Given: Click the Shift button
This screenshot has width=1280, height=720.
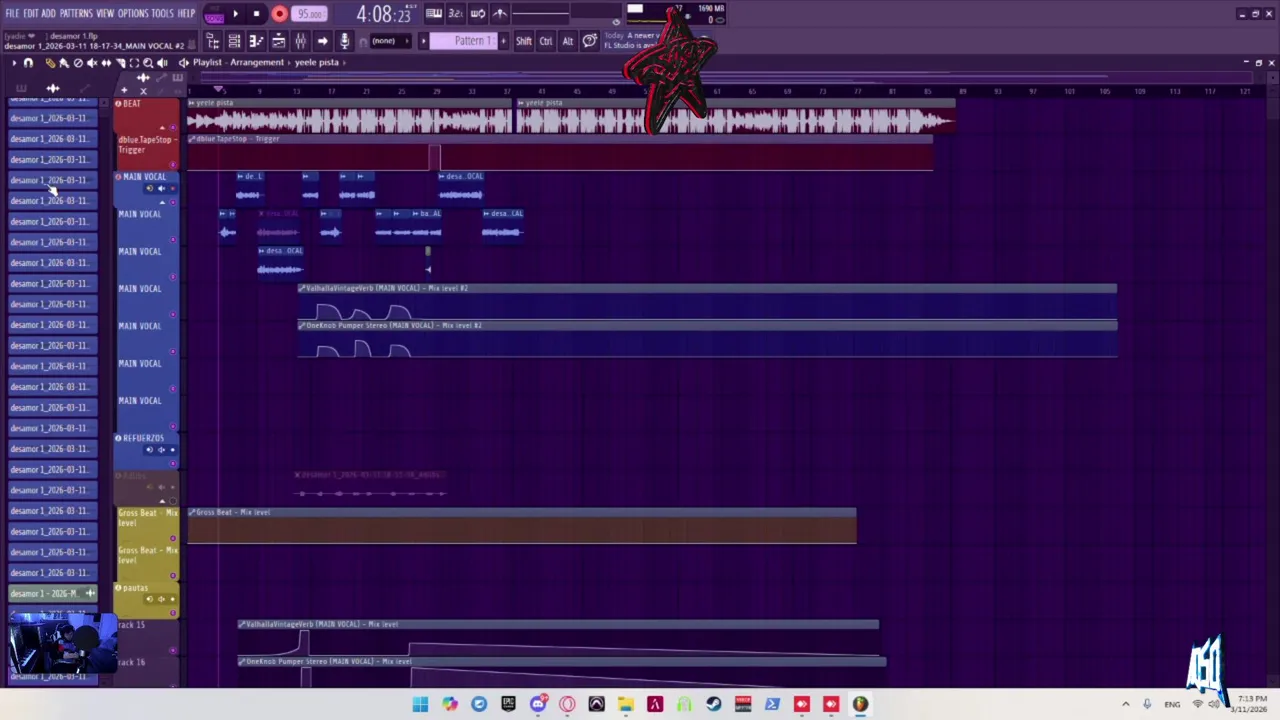Looking at the screenshot, I should (523, 41).
